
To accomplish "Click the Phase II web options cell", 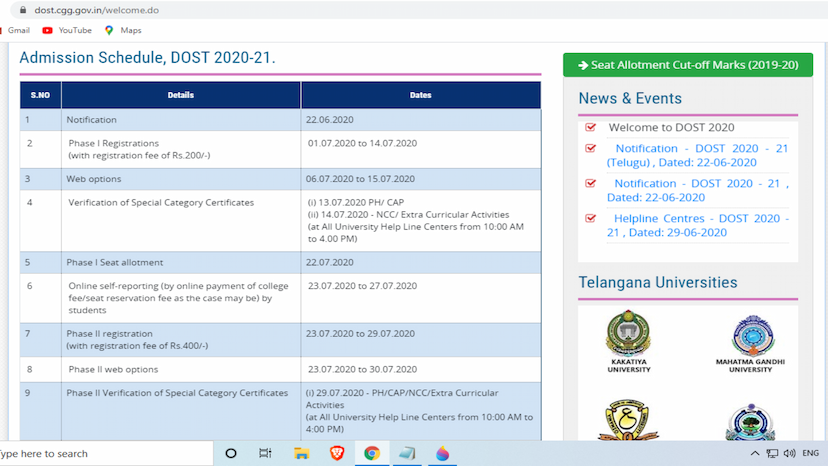I will pos(181,369).
